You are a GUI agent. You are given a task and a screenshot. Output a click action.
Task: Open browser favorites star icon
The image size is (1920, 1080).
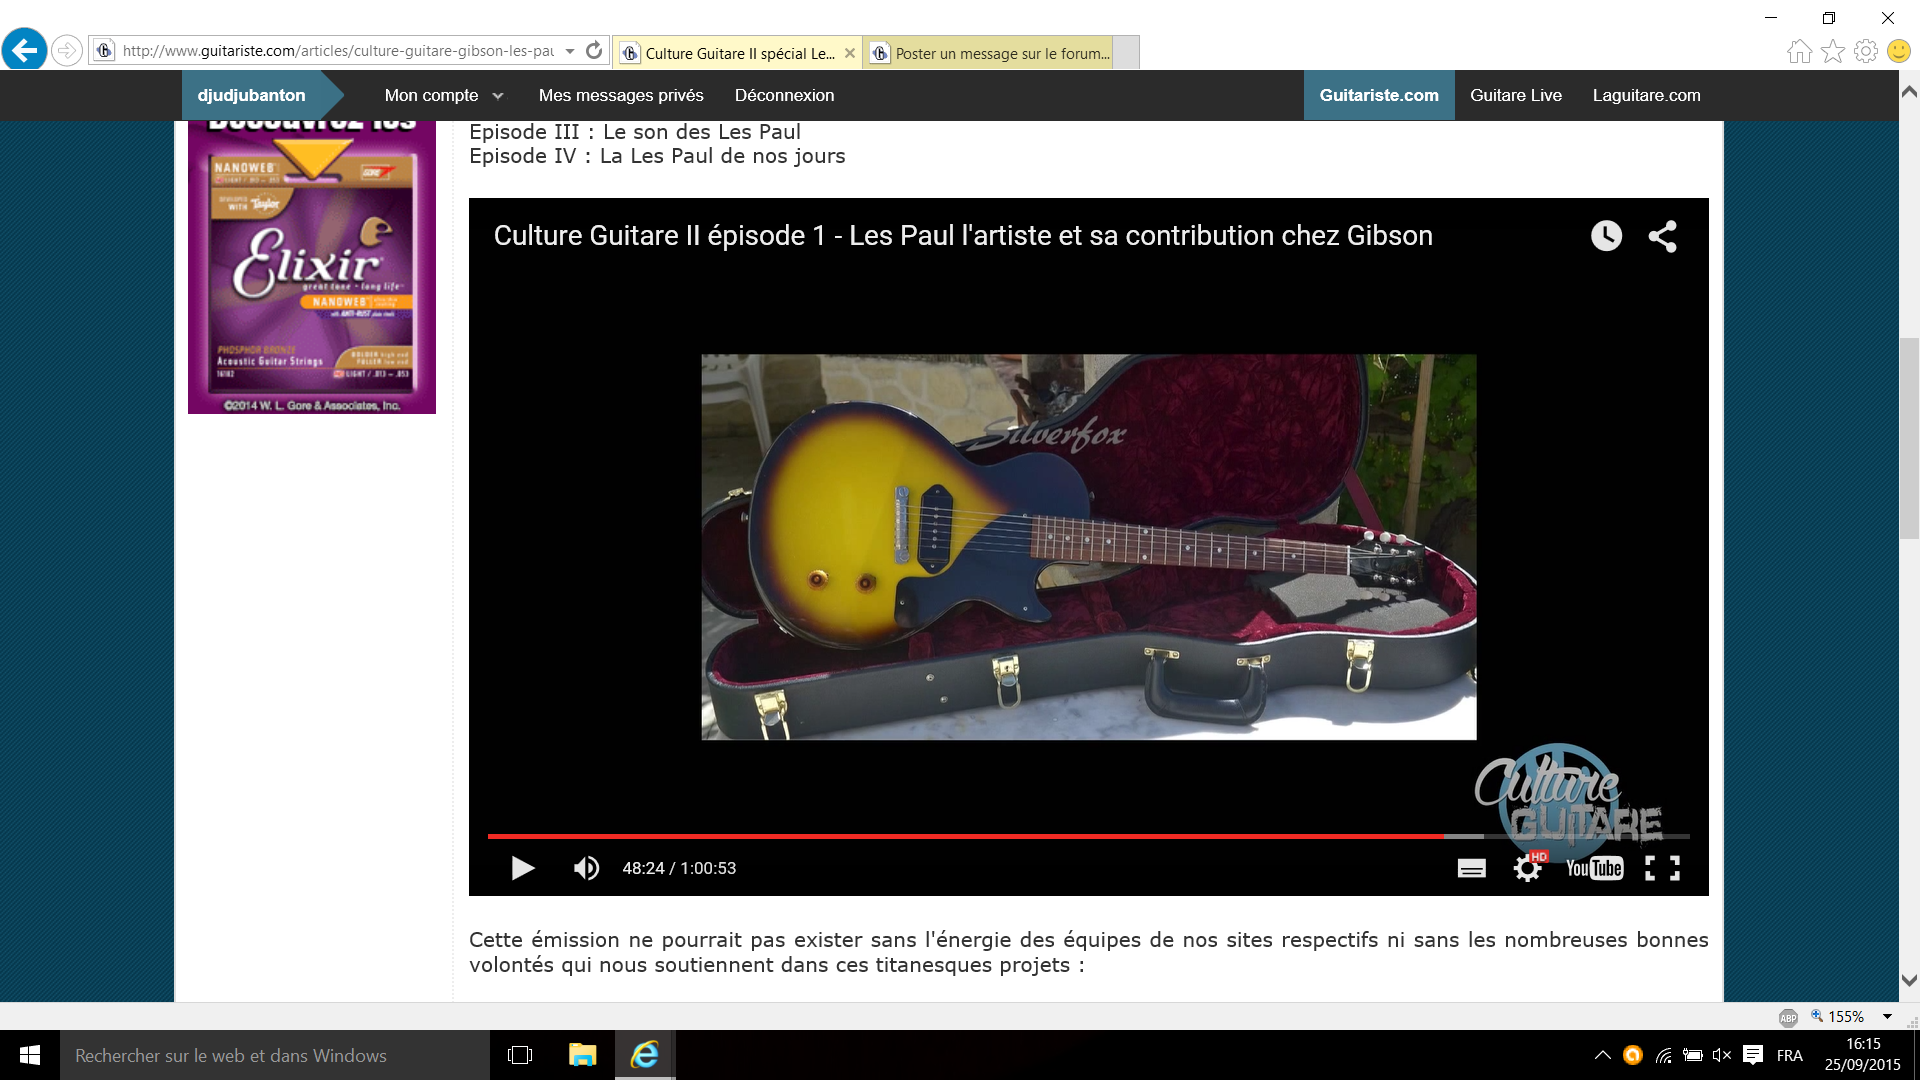(x=1832, y=51)
